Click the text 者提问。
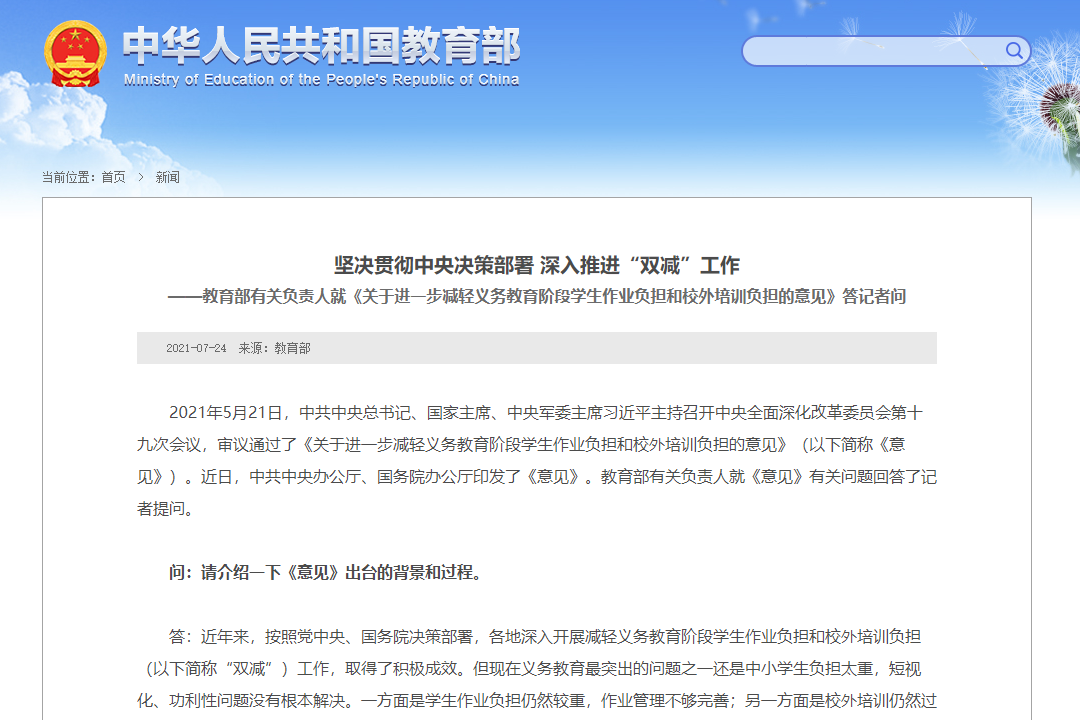 point(165,508)
